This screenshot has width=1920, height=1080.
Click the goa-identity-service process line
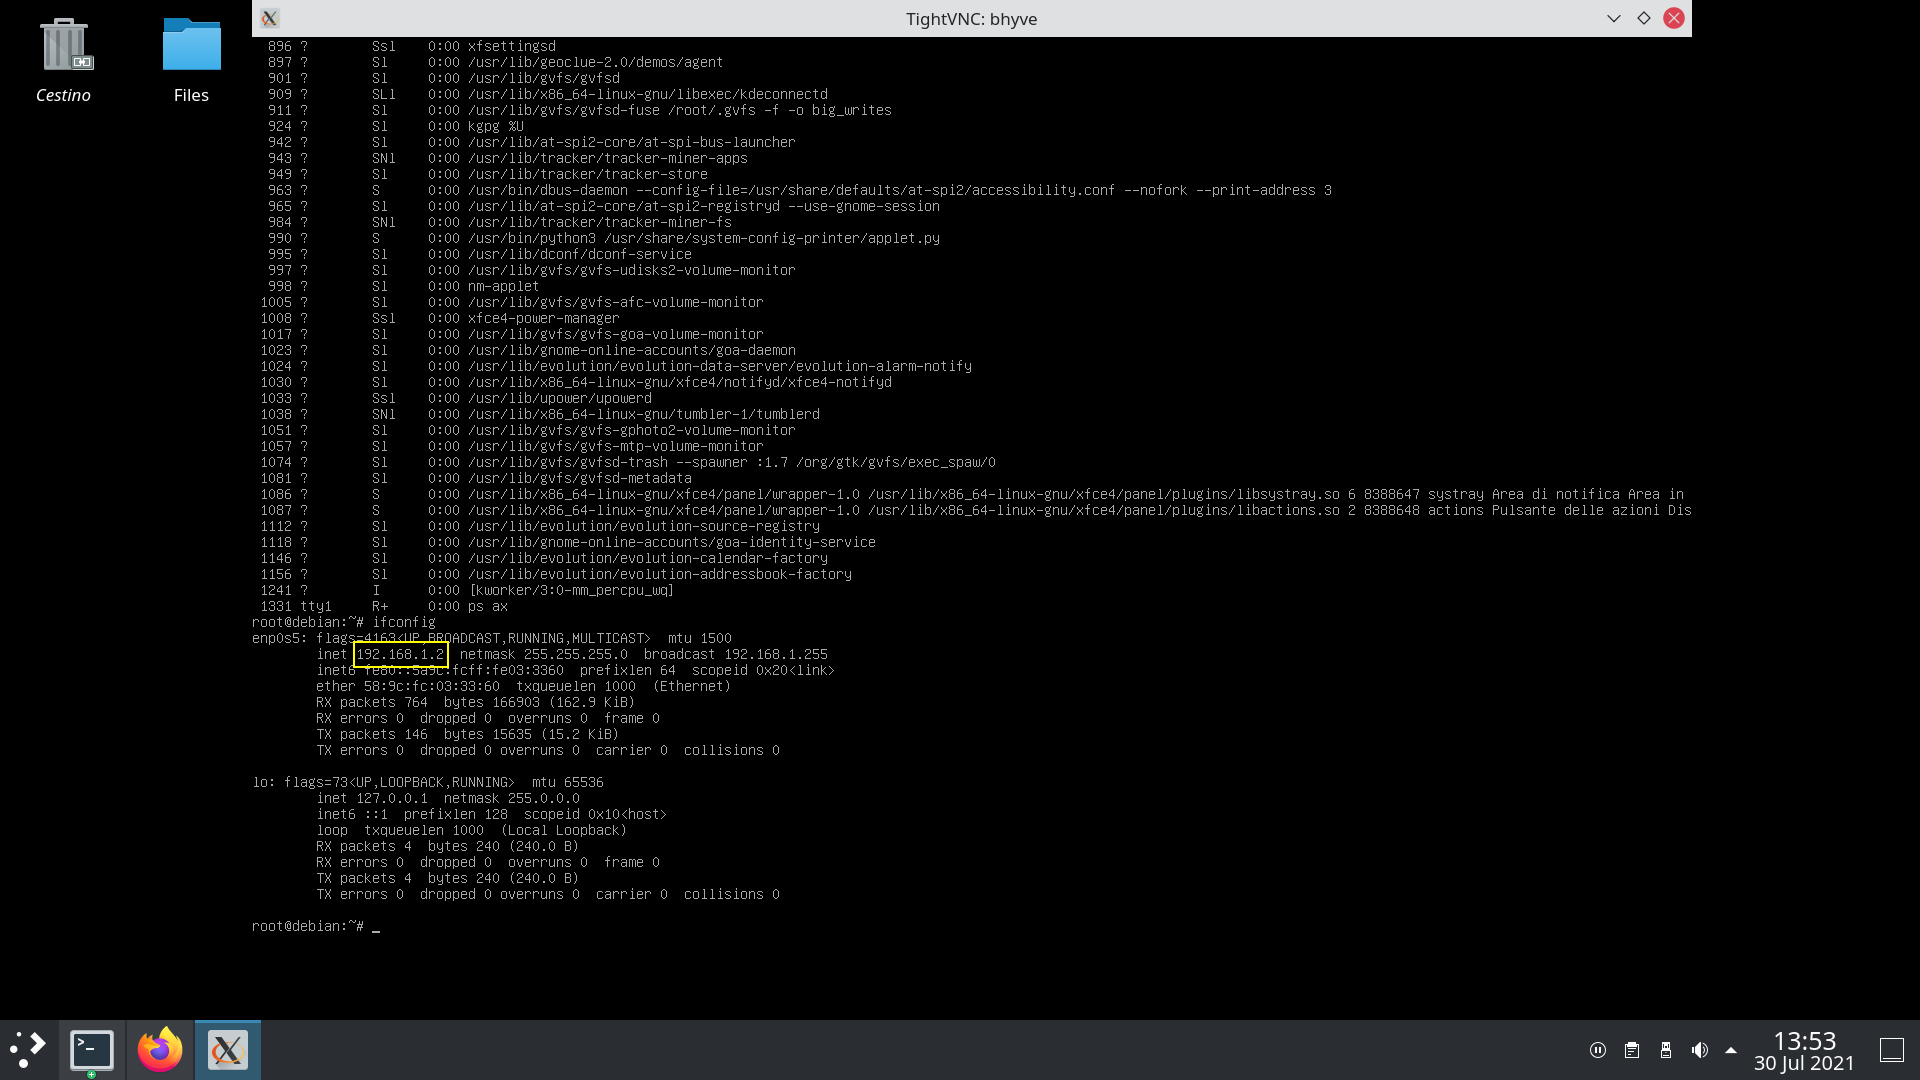pos(568,542)
